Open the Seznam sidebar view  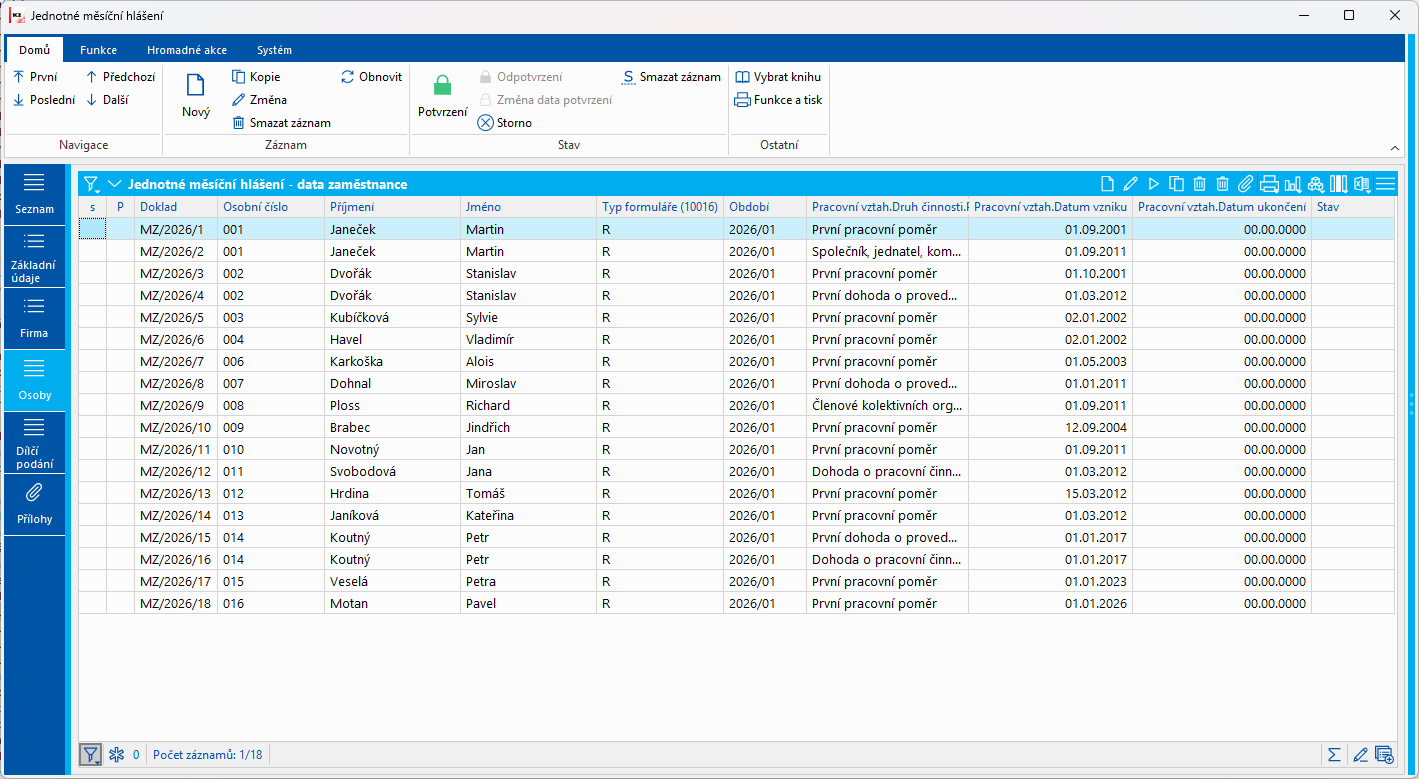coord(34,194)
